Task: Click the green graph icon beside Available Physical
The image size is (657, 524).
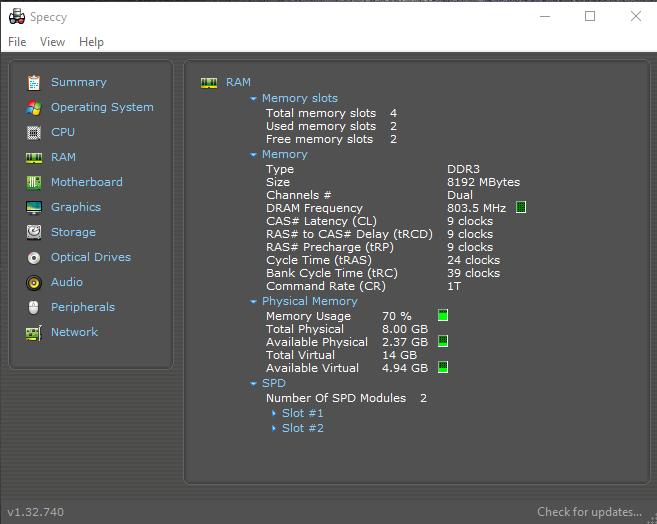Action: [443, 341]
